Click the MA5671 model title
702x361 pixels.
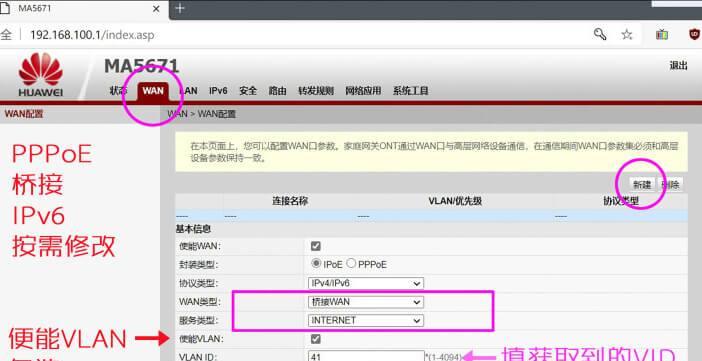pos(141,66)
